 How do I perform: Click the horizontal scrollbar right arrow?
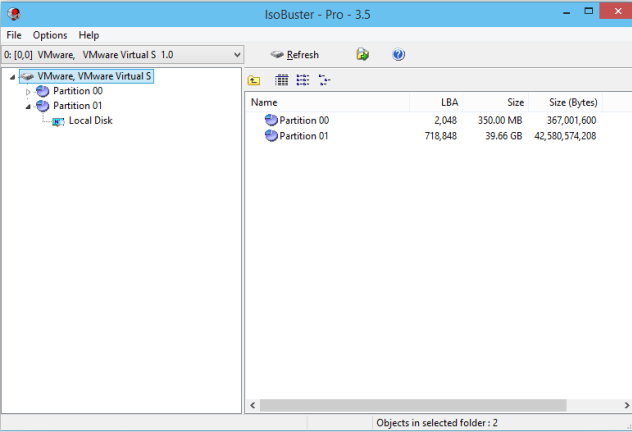pyautogui.click(x=626, y=405)
